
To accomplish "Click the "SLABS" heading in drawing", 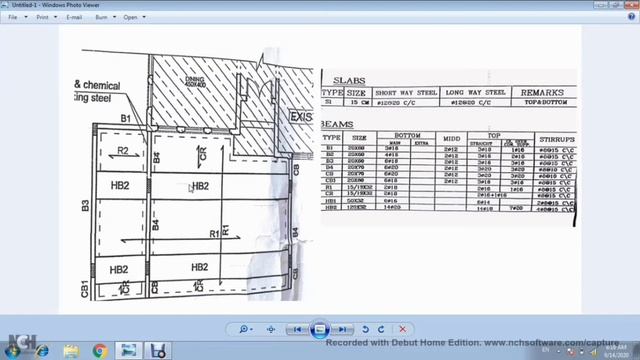I will tap(349, 80).
